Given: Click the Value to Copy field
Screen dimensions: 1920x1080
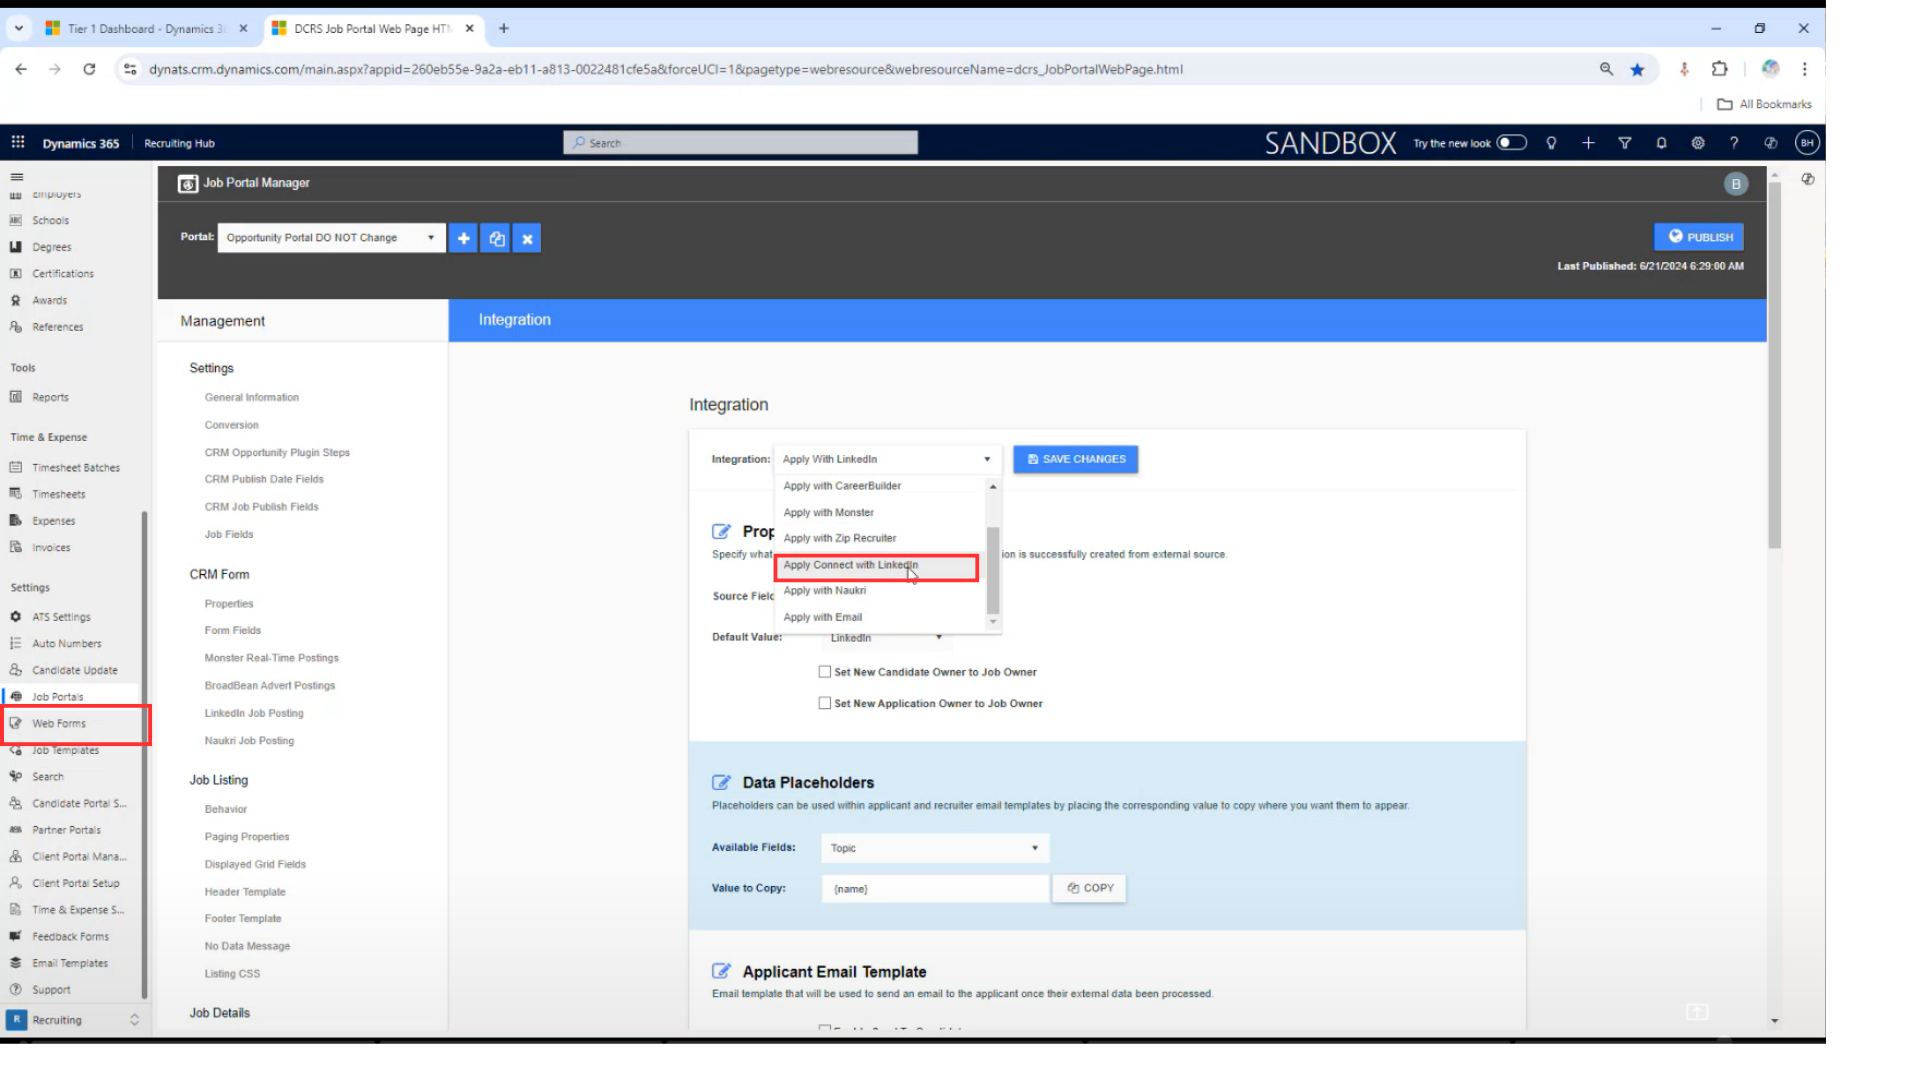Looking at the screenshot, I should point(935,888).
